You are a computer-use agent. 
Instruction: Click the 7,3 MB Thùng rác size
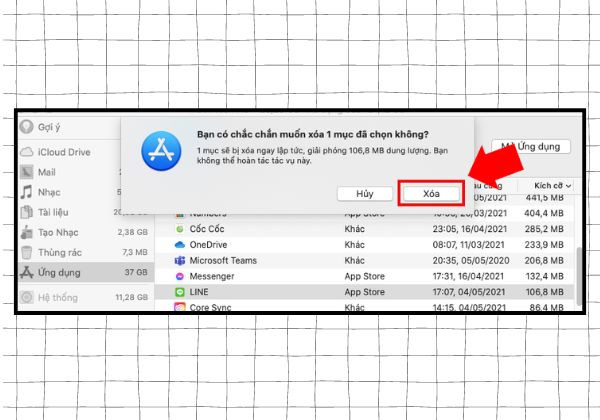[135, 252]
